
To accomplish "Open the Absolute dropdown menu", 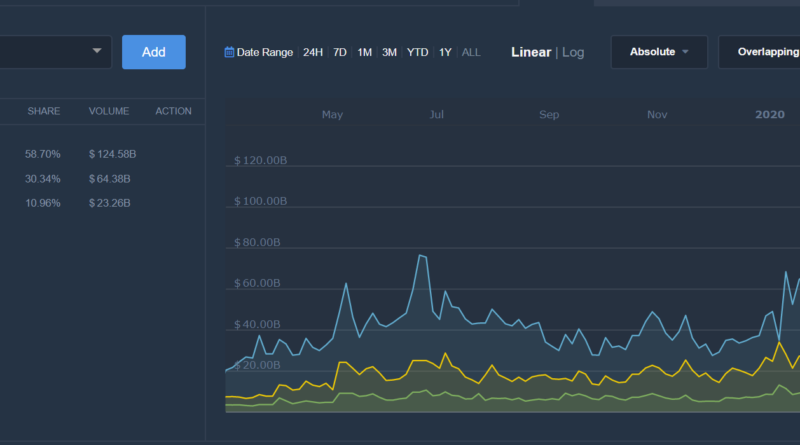I will [659, 52].
